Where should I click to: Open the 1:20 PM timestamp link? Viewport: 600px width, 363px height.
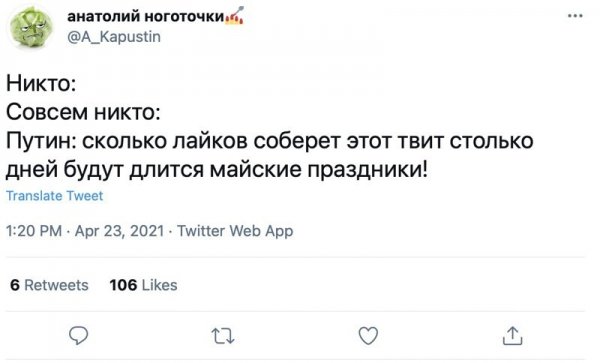(x=34, y=231)
